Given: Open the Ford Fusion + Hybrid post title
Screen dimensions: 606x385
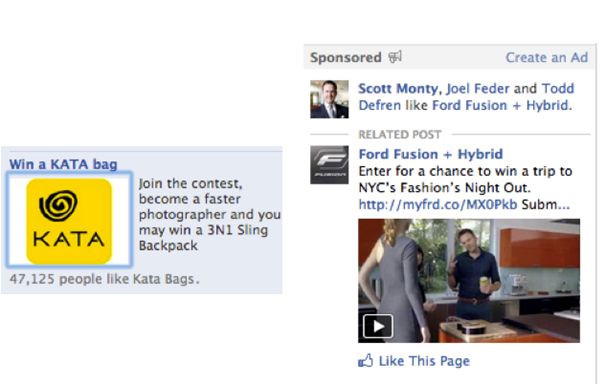Looking at the screenshot, I should pos(431,154).
